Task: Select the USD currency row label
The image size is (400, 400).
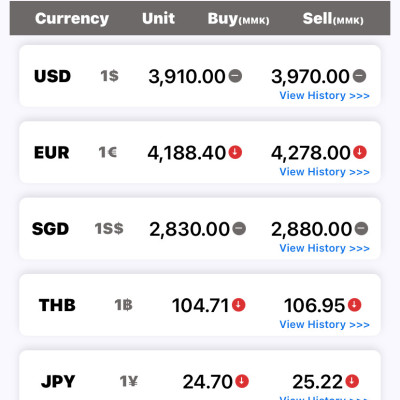Action: pyautogui.click(x=52, y=76)
